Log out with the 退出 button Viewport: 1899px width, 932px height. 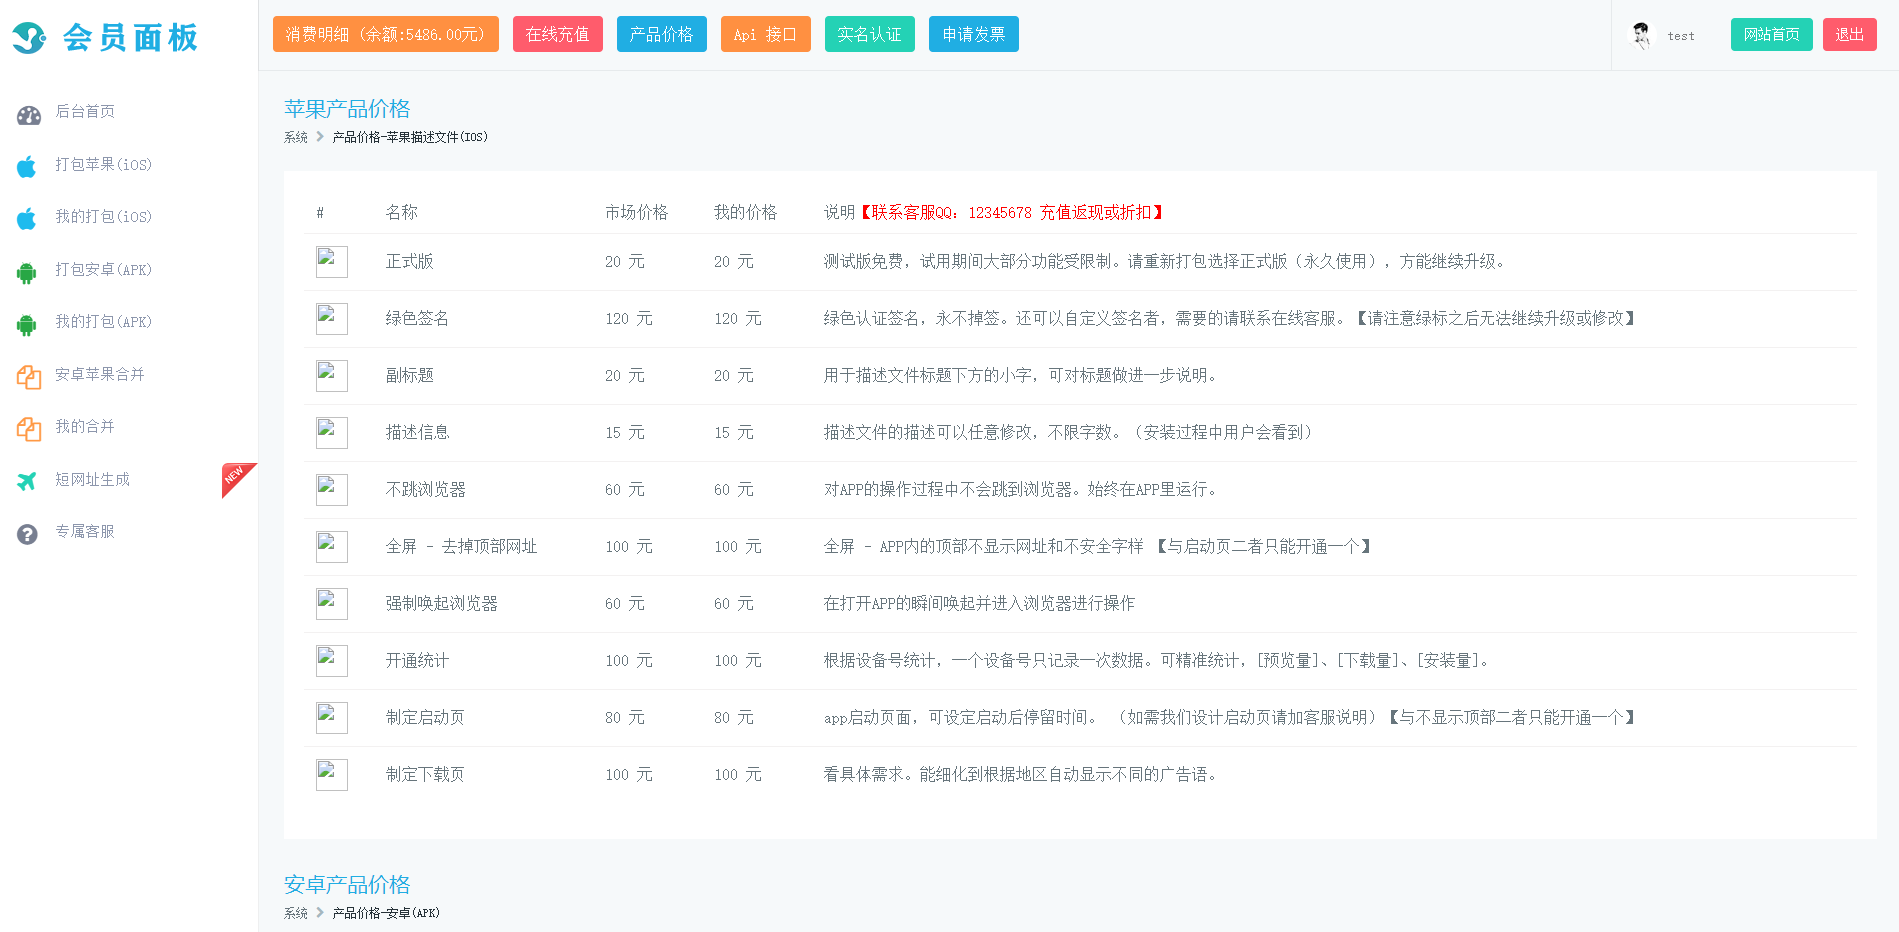tap(1849, 34)
